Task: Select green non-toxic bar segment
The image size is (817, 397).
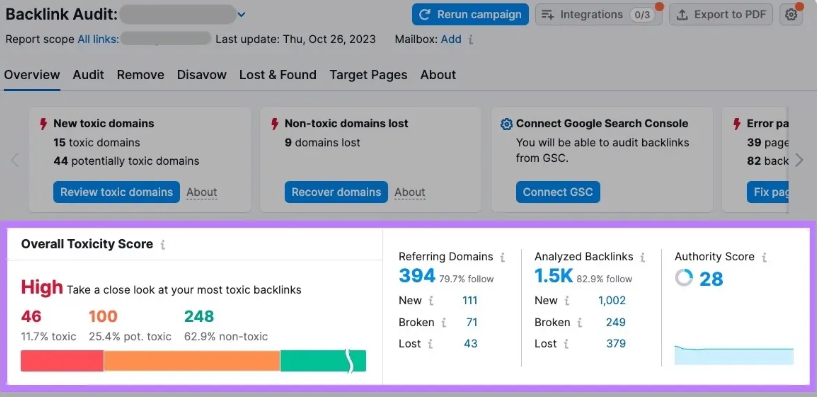Action: [323, 361]
